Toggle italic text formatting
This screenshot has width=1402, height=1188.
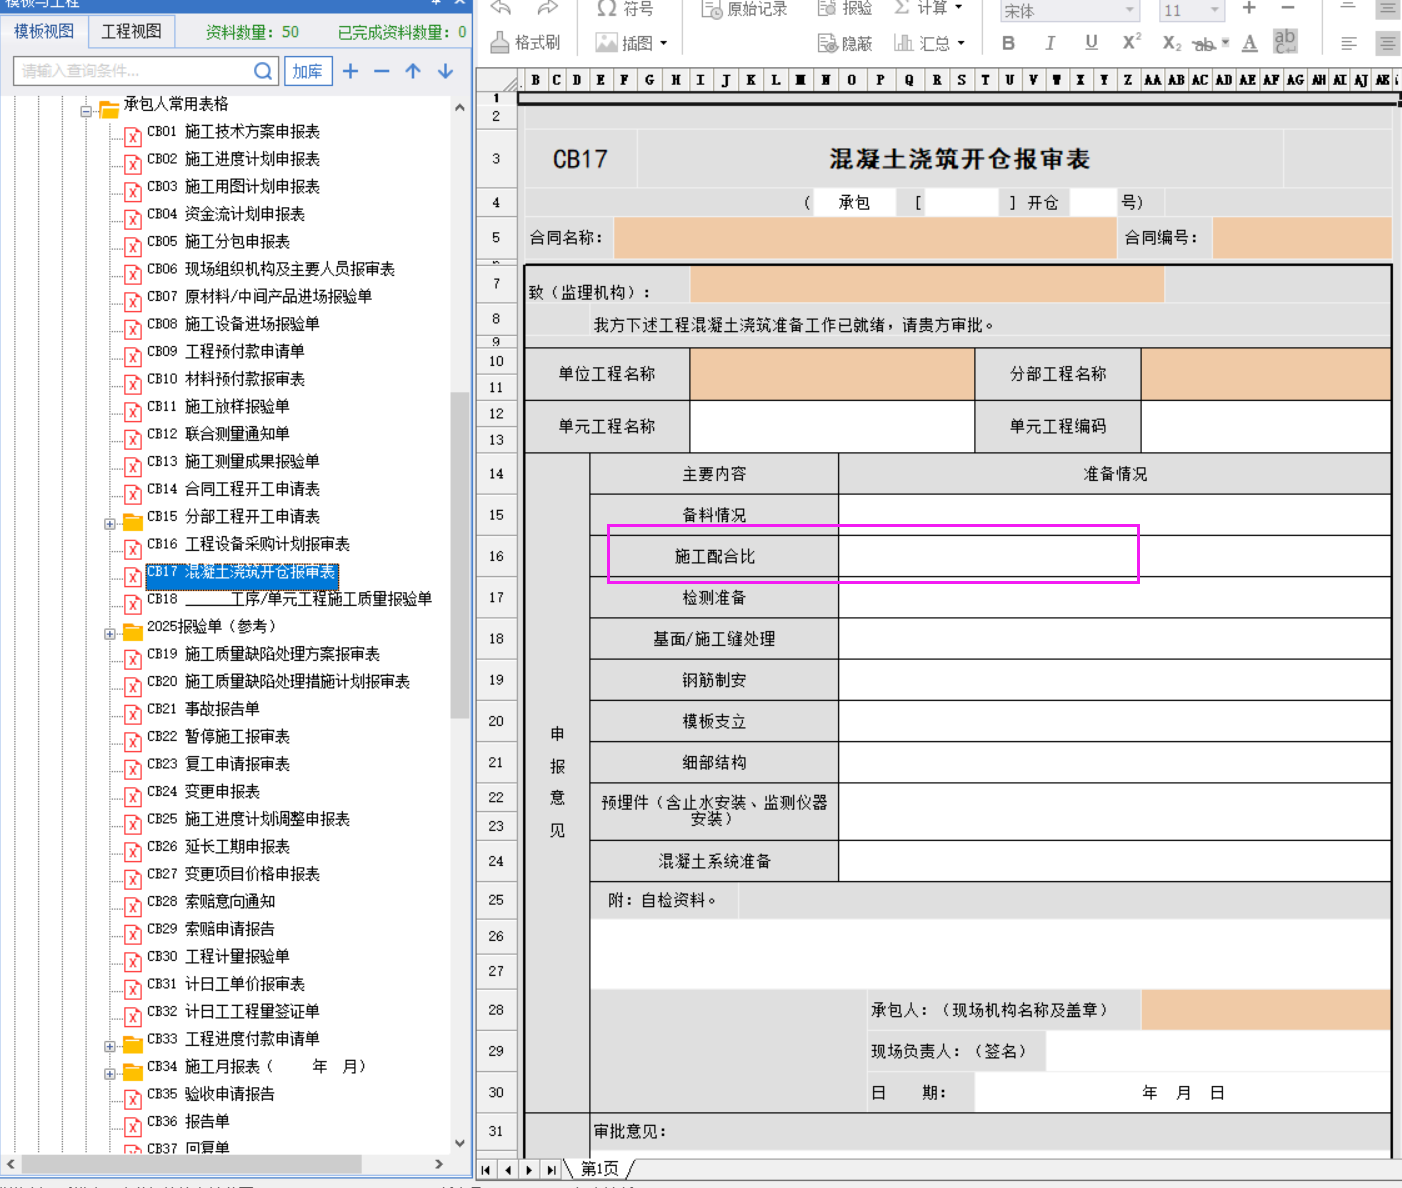(x=1050, y=43)
